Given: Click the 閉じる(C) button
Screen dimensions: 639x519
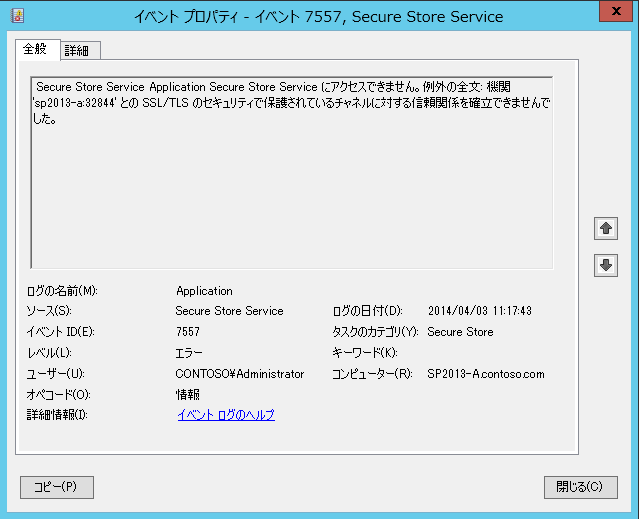Looking at the screenshot, I should [580, 487].
